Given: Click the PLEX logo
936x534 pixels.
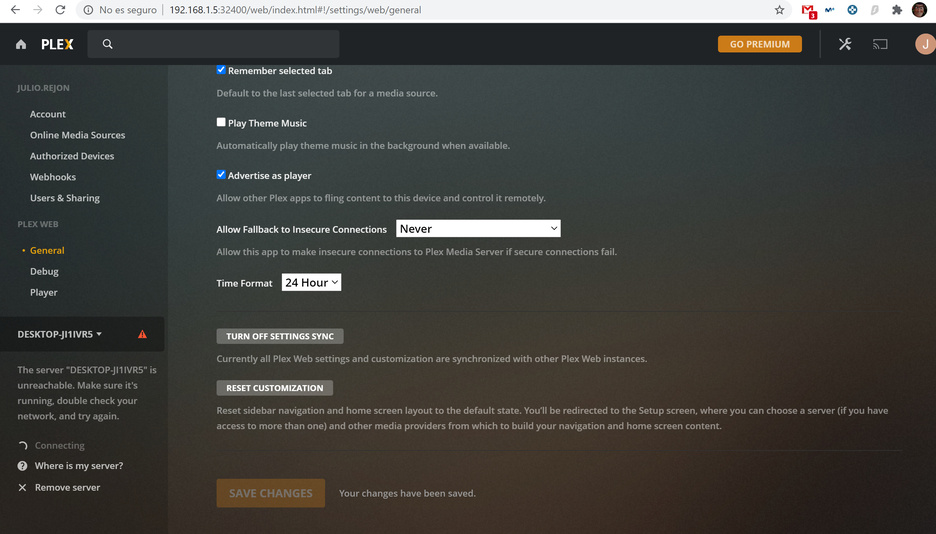Looking at the screenshot, I should coord(57,44).
